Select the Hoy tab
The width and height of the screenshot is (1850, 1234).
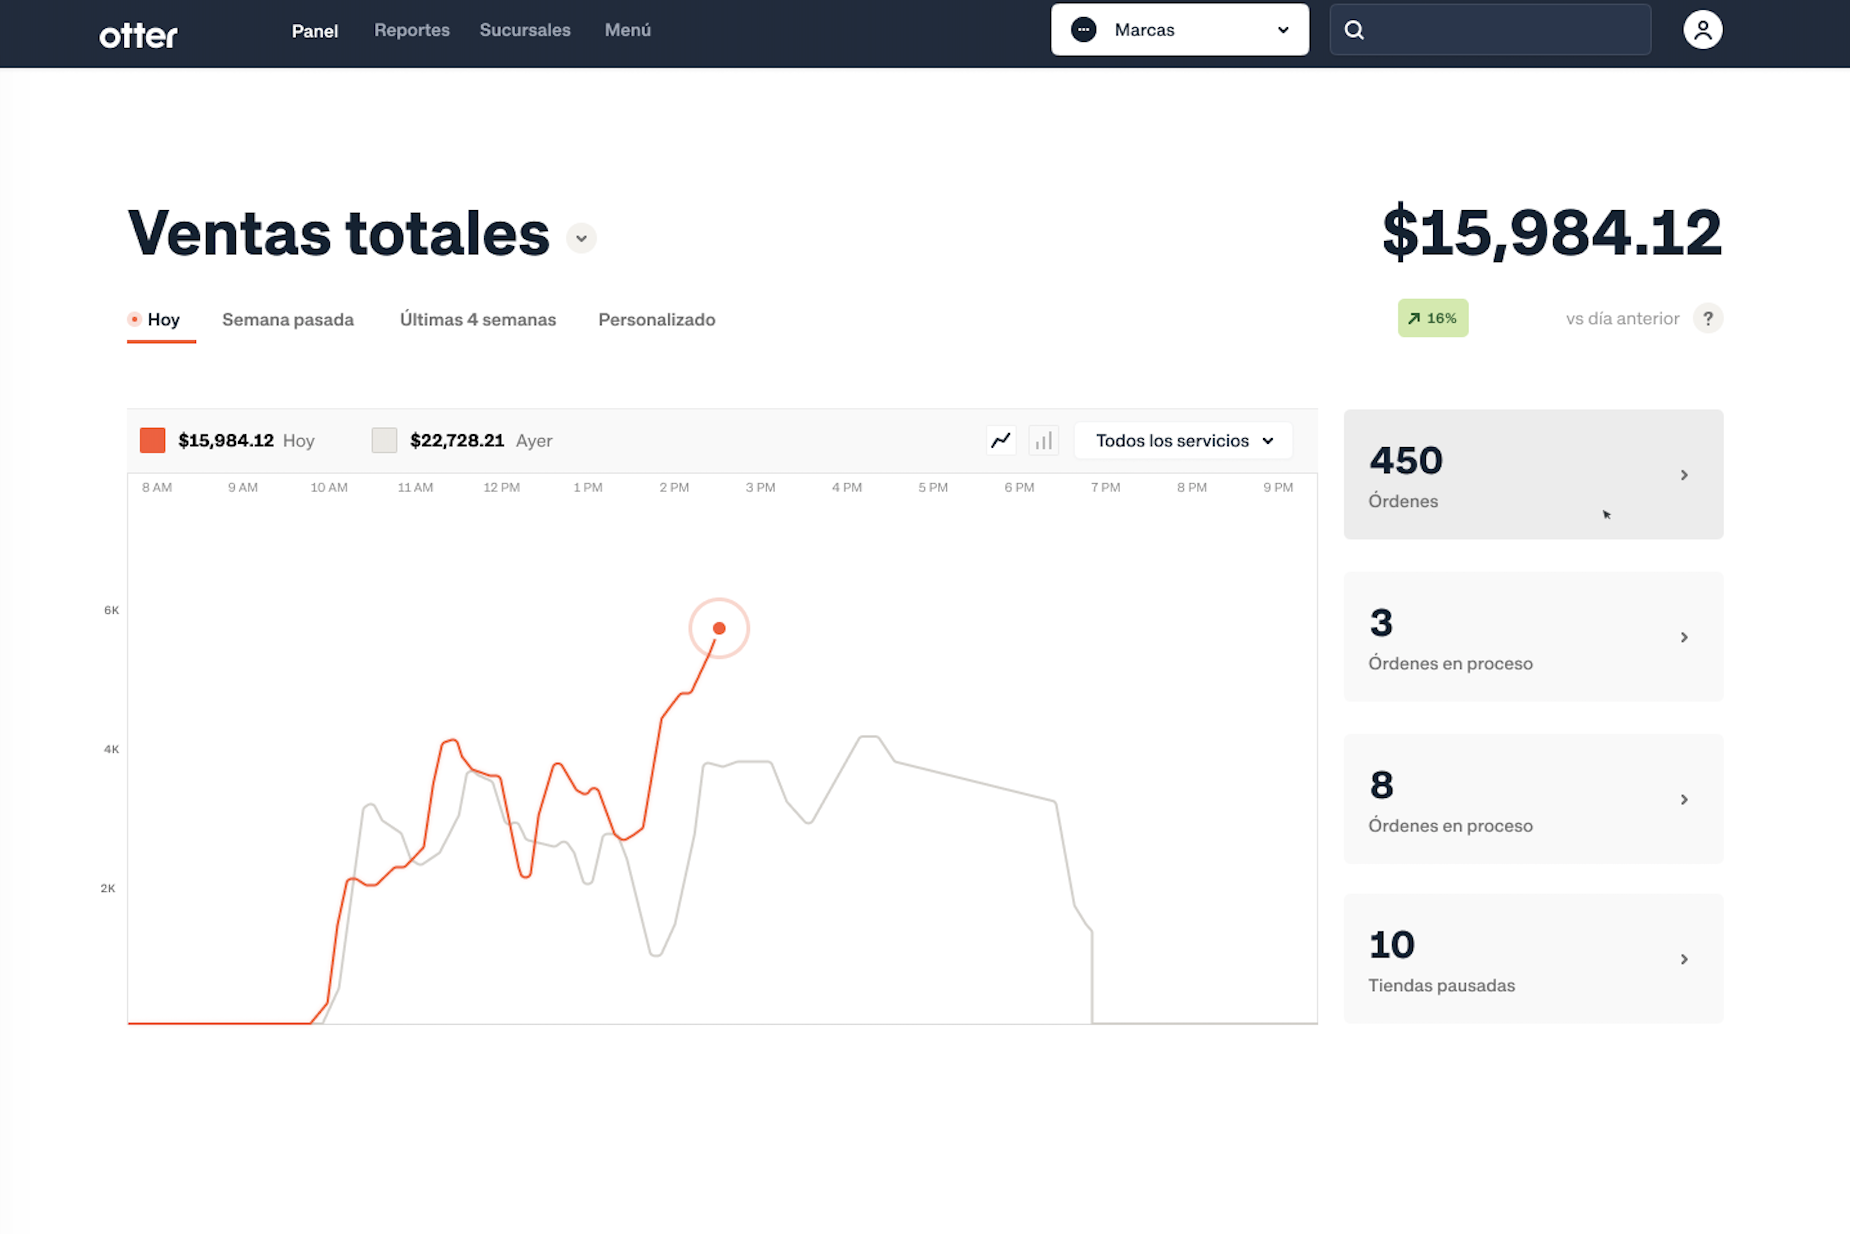162,320
